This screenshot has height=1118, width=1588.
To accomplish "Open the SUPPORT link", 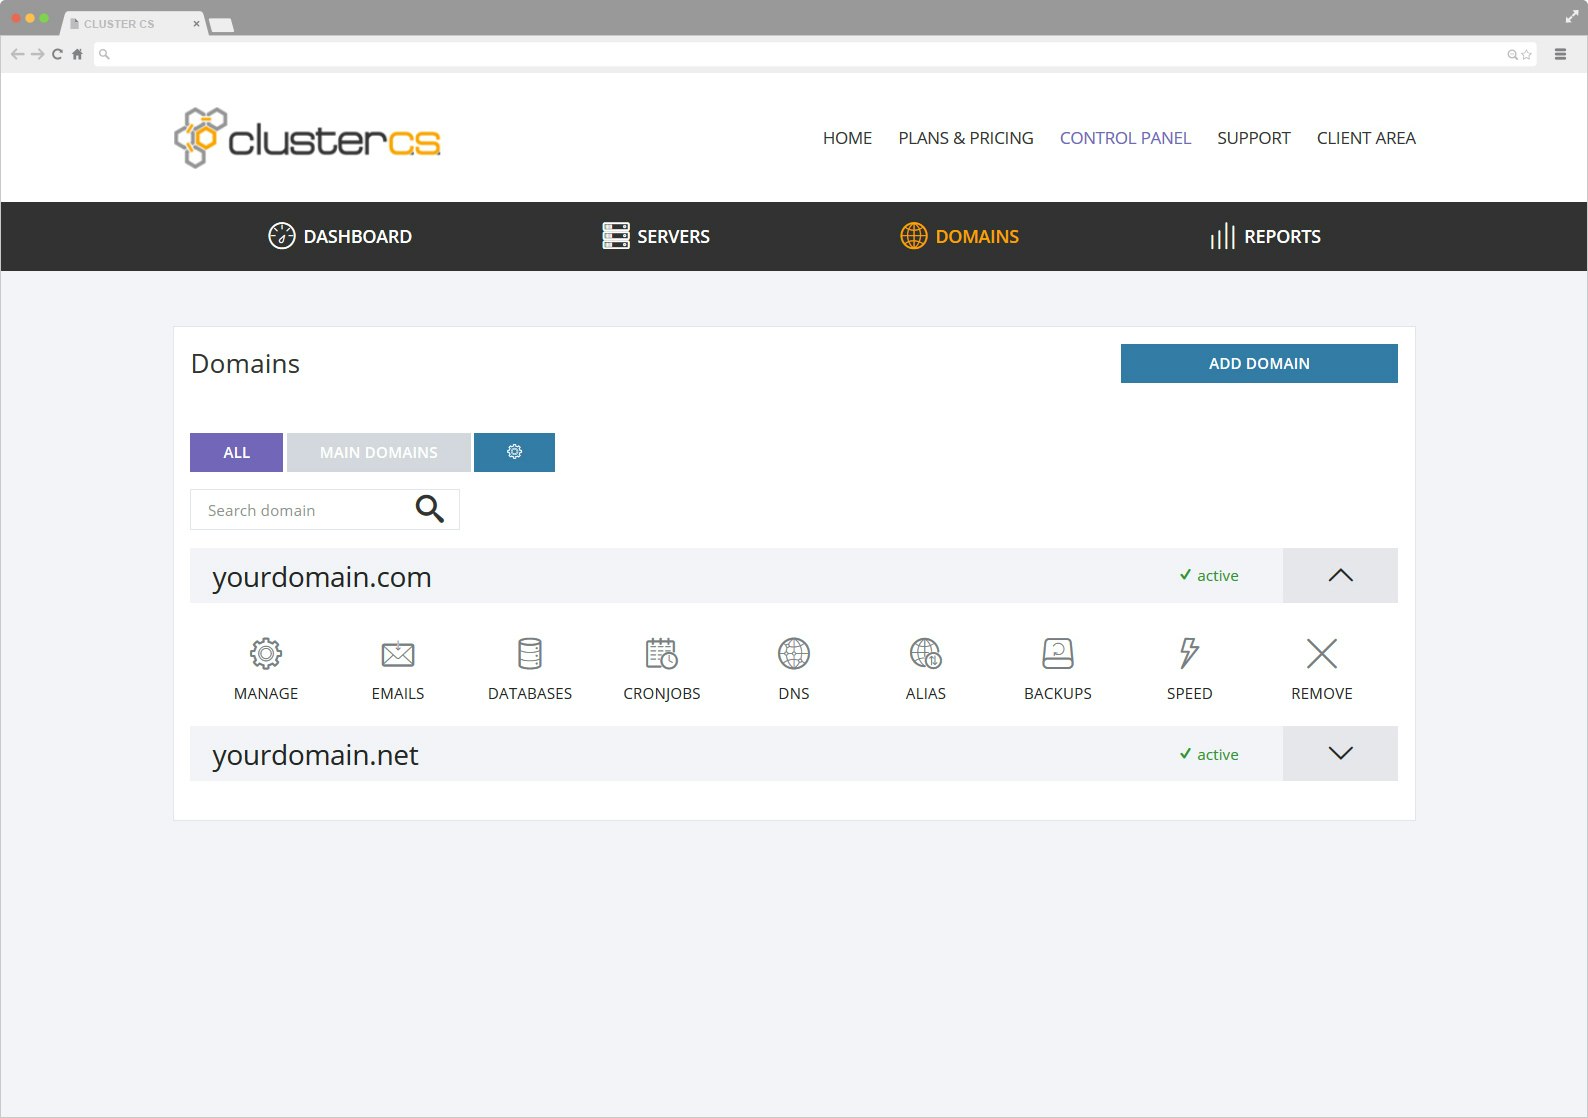I will point(1253,138).
